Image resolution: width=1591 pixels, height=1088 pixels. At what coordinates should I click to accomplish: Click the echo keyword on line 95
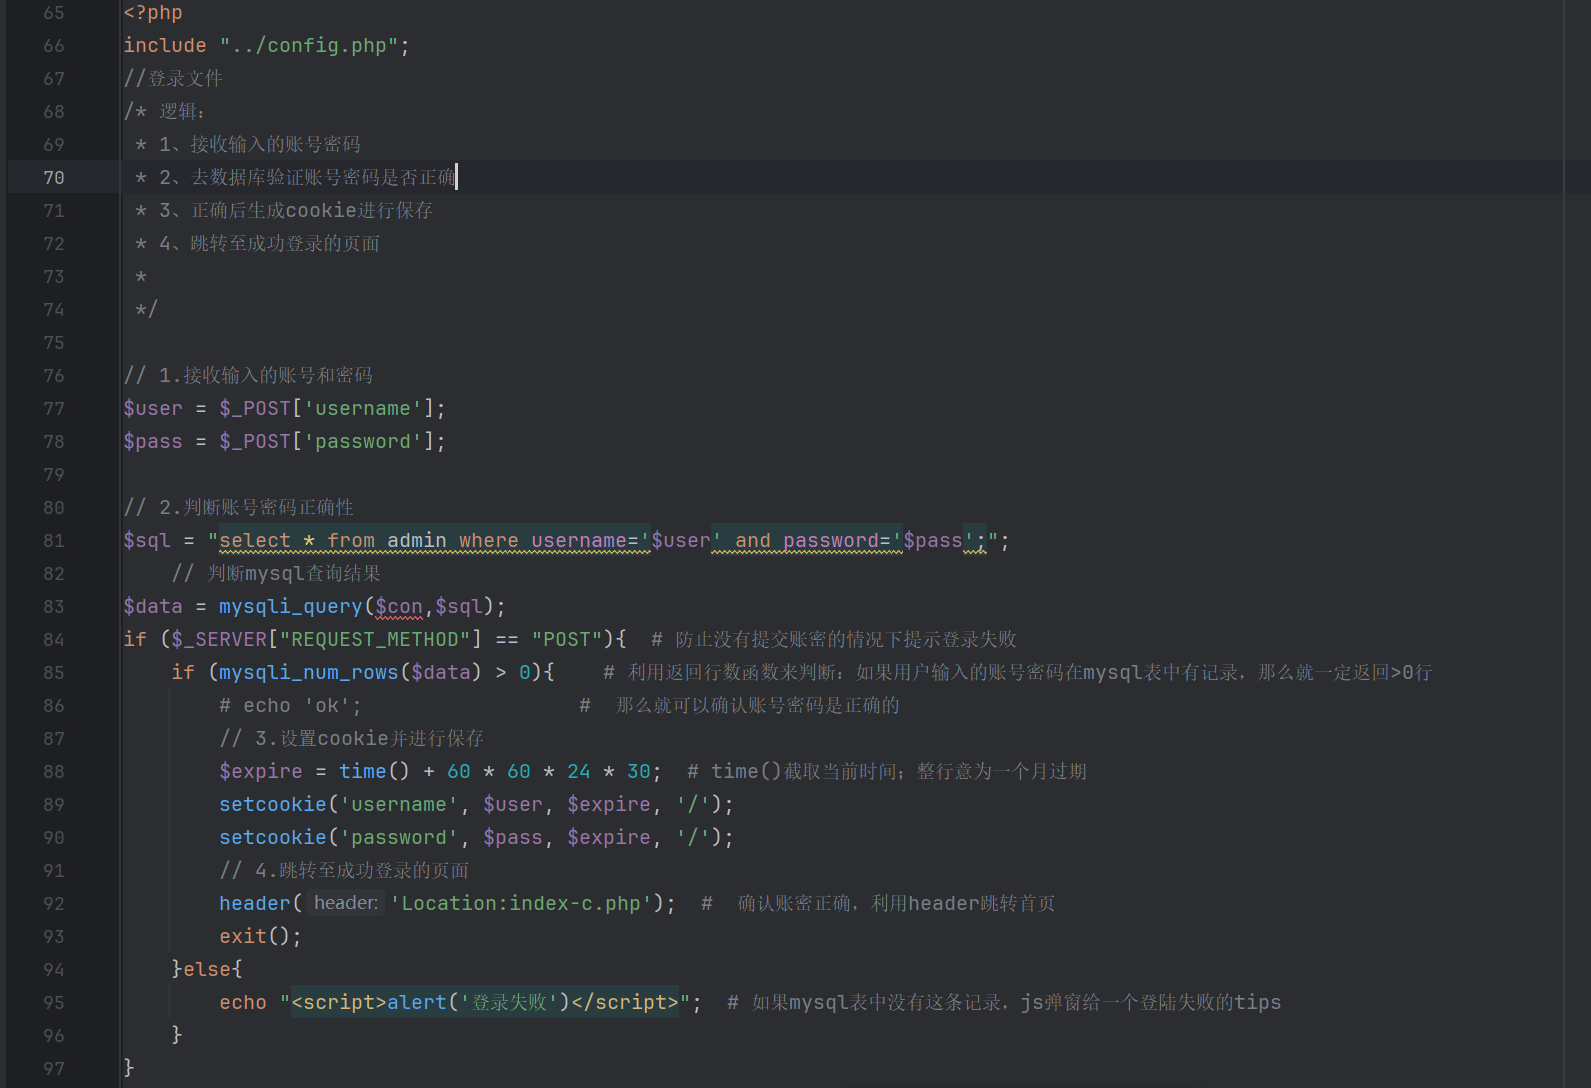(243, 1002)
